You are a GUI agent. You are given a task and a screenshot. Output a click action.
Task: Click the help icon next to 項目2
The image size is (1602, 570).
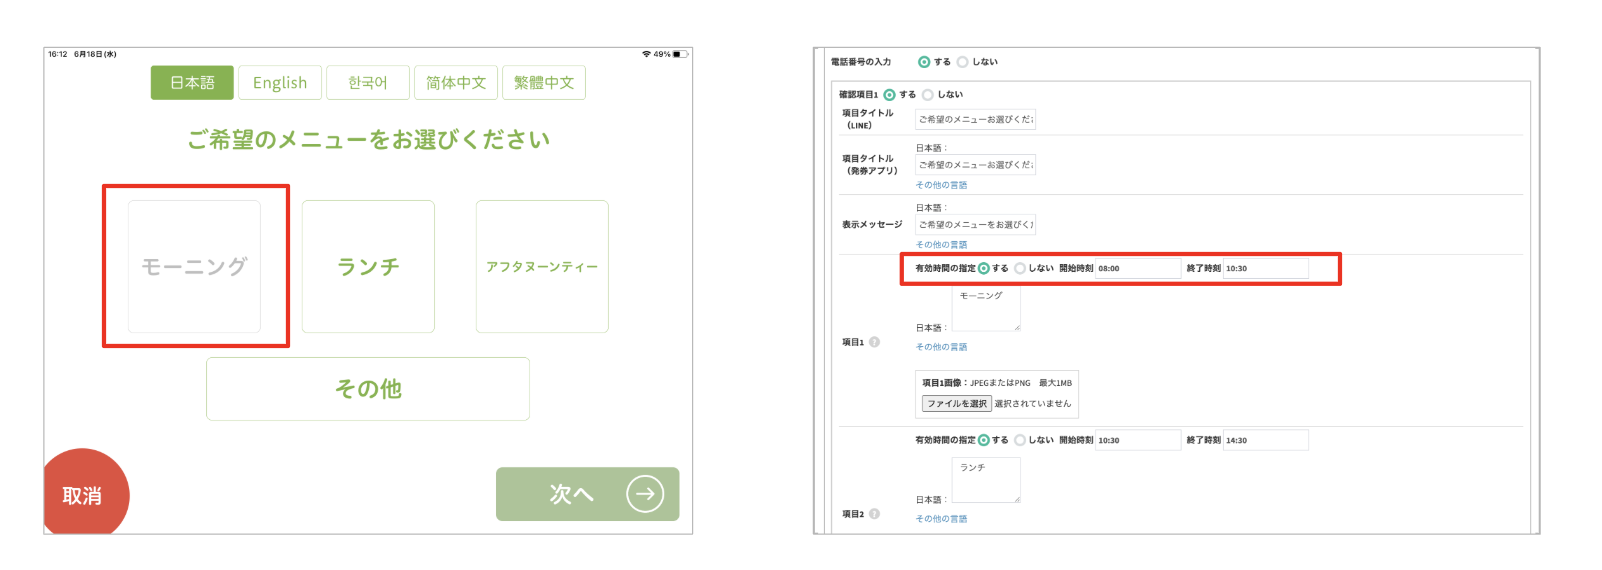(874, 514)
